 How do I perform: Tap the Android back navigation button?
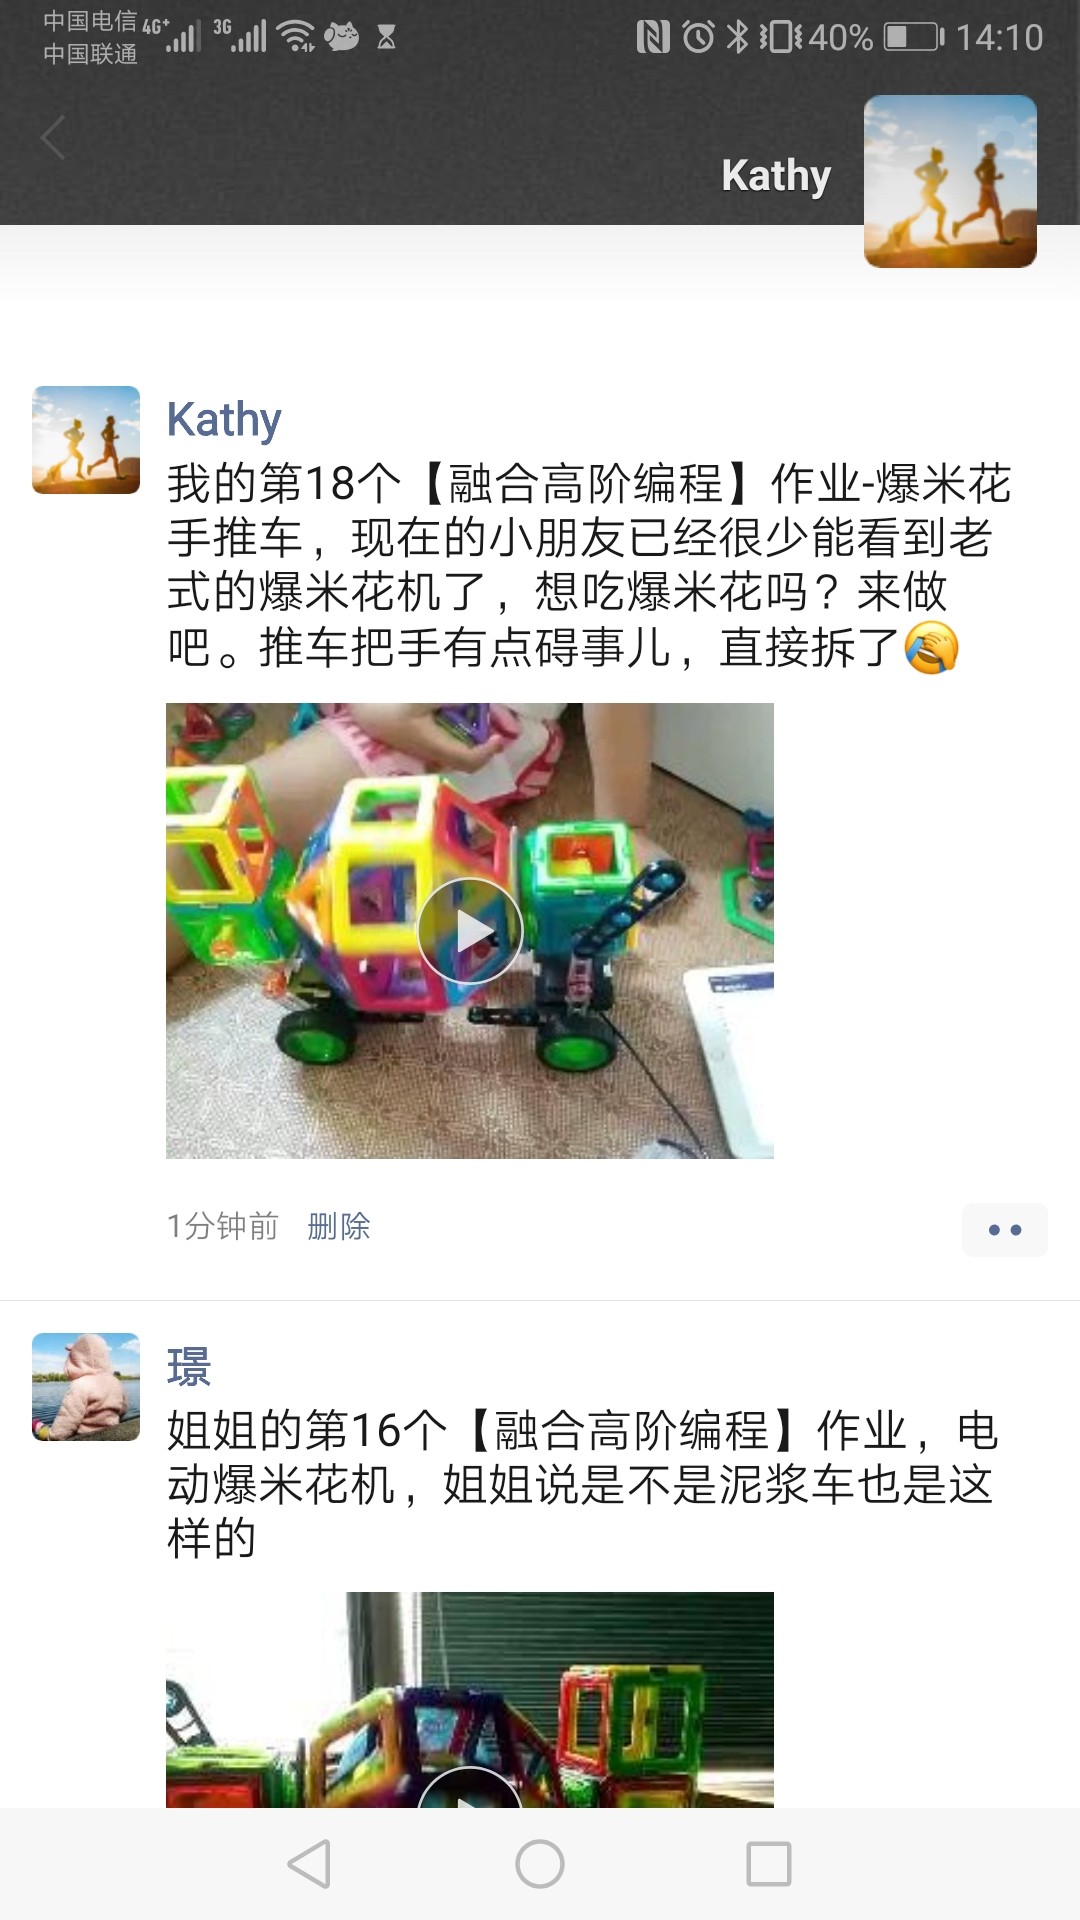click(x=309, y=1864)
